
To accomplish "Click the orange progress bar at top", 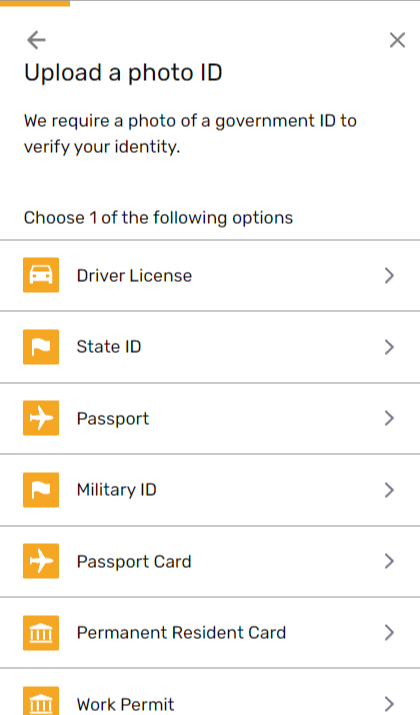I will tap(35, 3).
